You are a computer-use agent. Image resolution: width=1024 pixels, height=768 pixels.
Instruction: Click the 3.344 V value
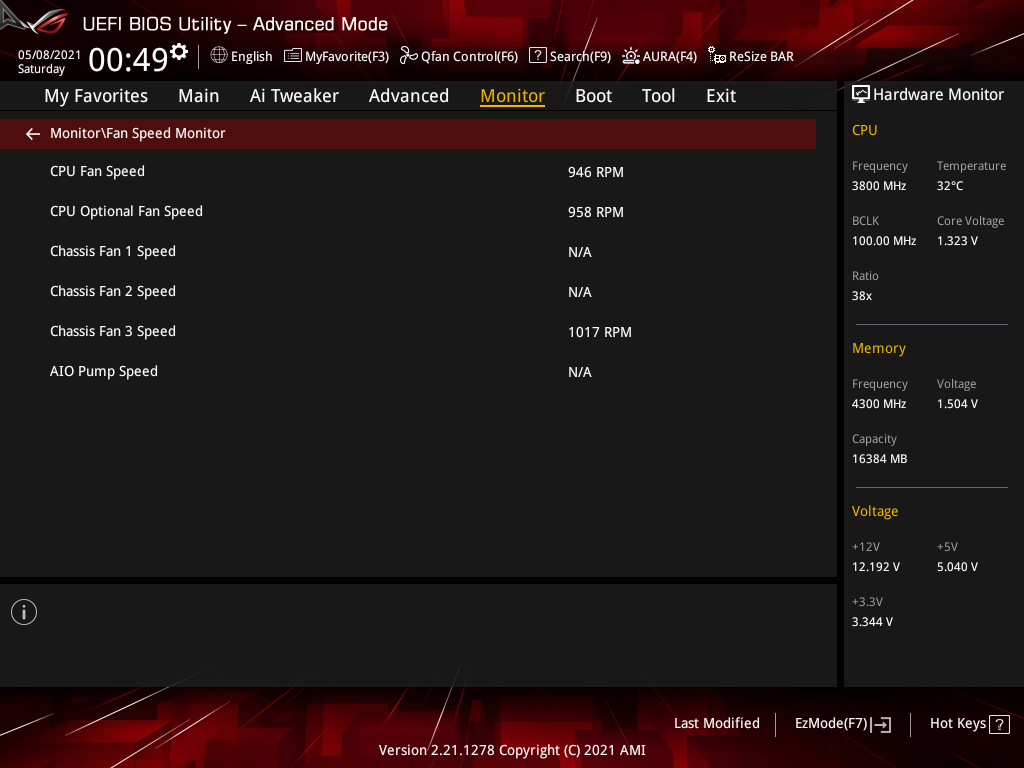[x=872, y=622]
